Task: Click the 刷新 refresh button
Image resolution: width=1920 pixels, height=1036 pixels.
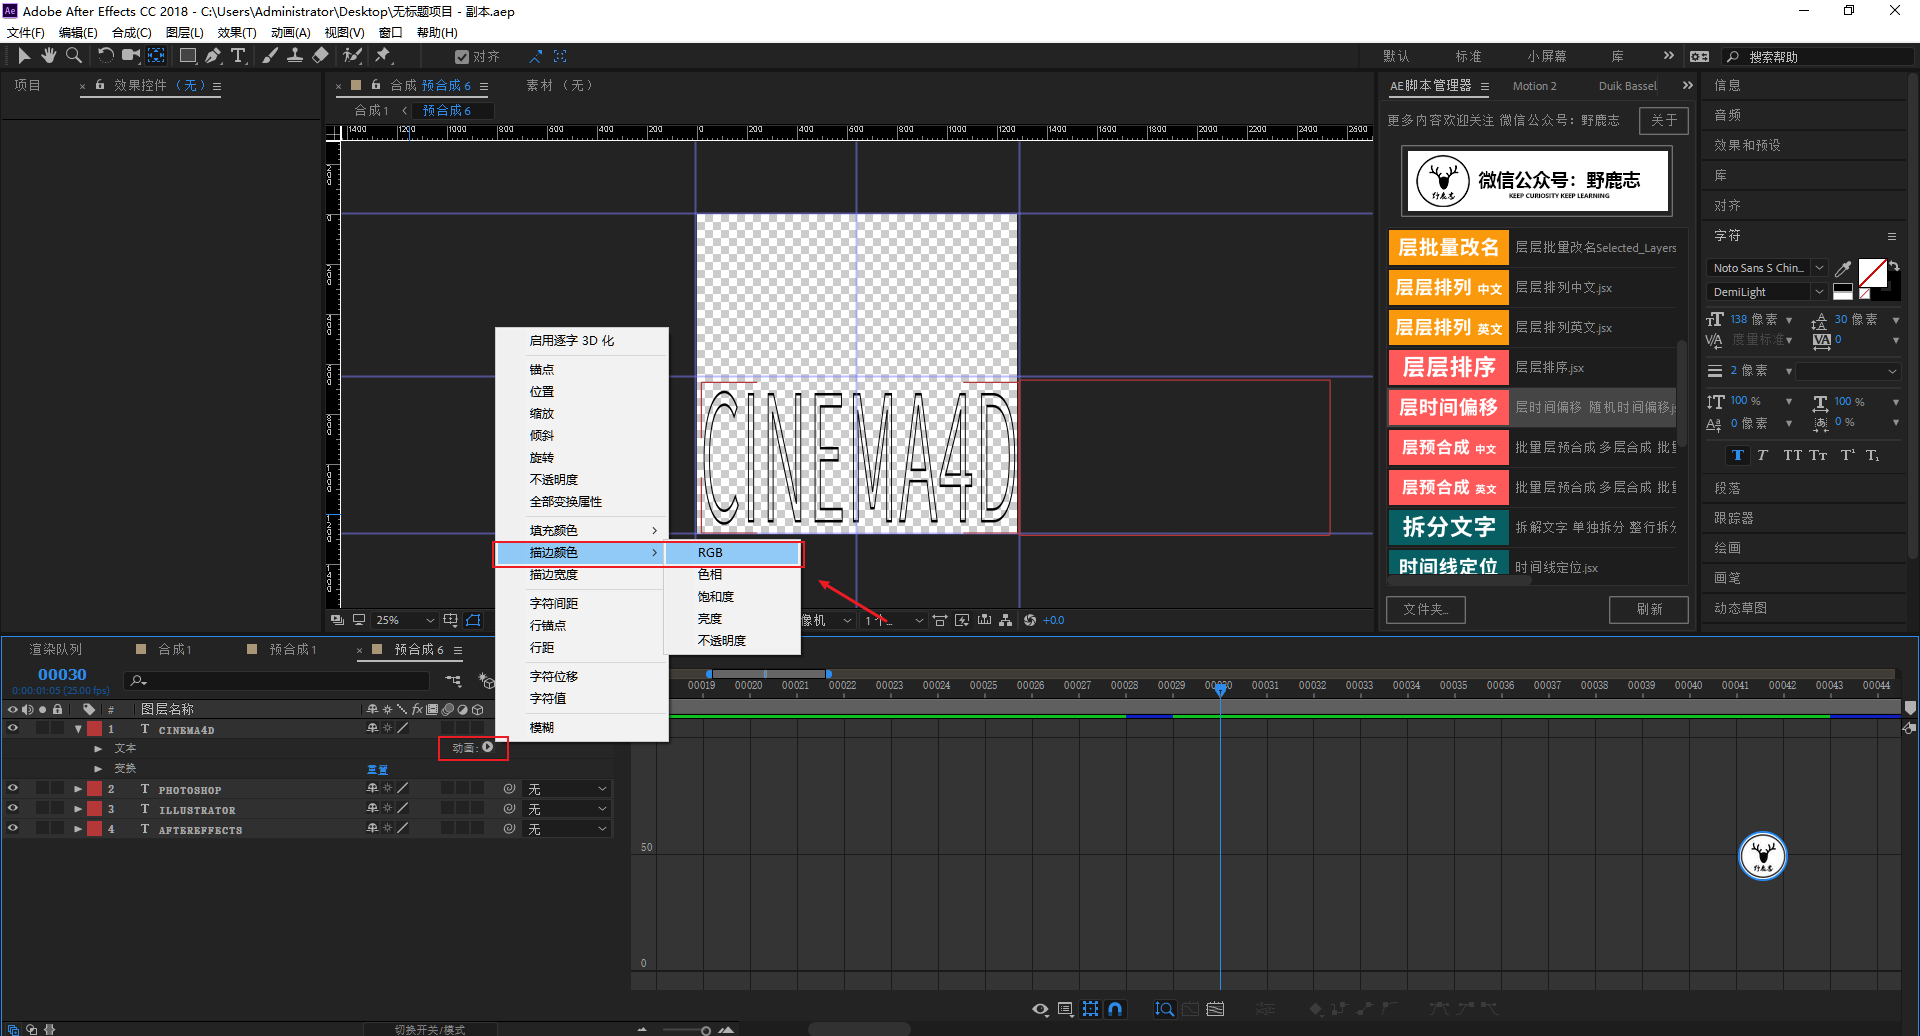Action: (x=1648, y=609)
